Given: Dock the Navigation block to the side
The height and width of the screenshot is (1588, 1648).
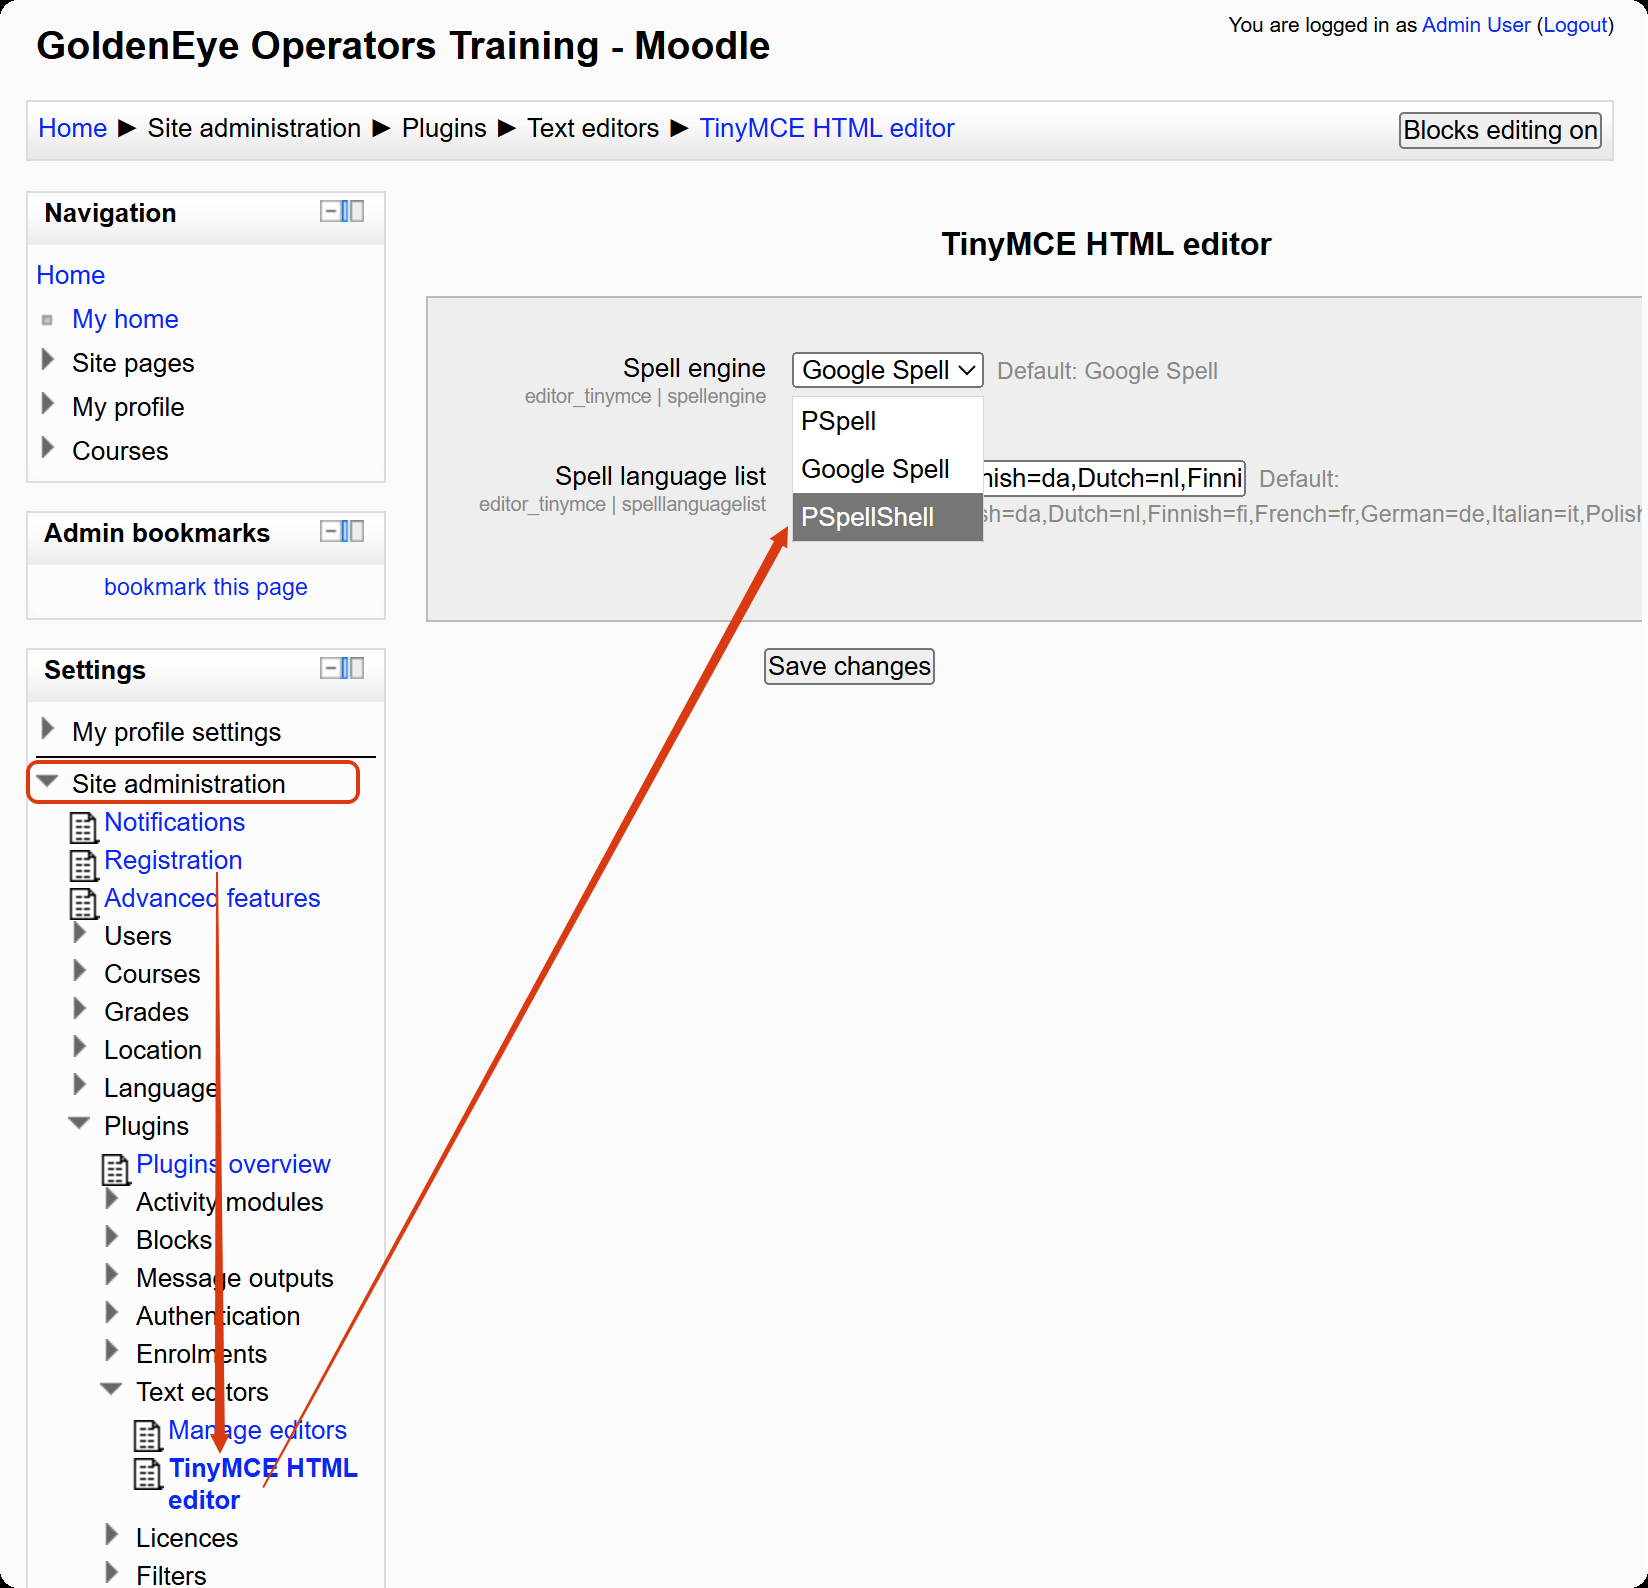Looking at the screenshot, I should coord(353,211).
